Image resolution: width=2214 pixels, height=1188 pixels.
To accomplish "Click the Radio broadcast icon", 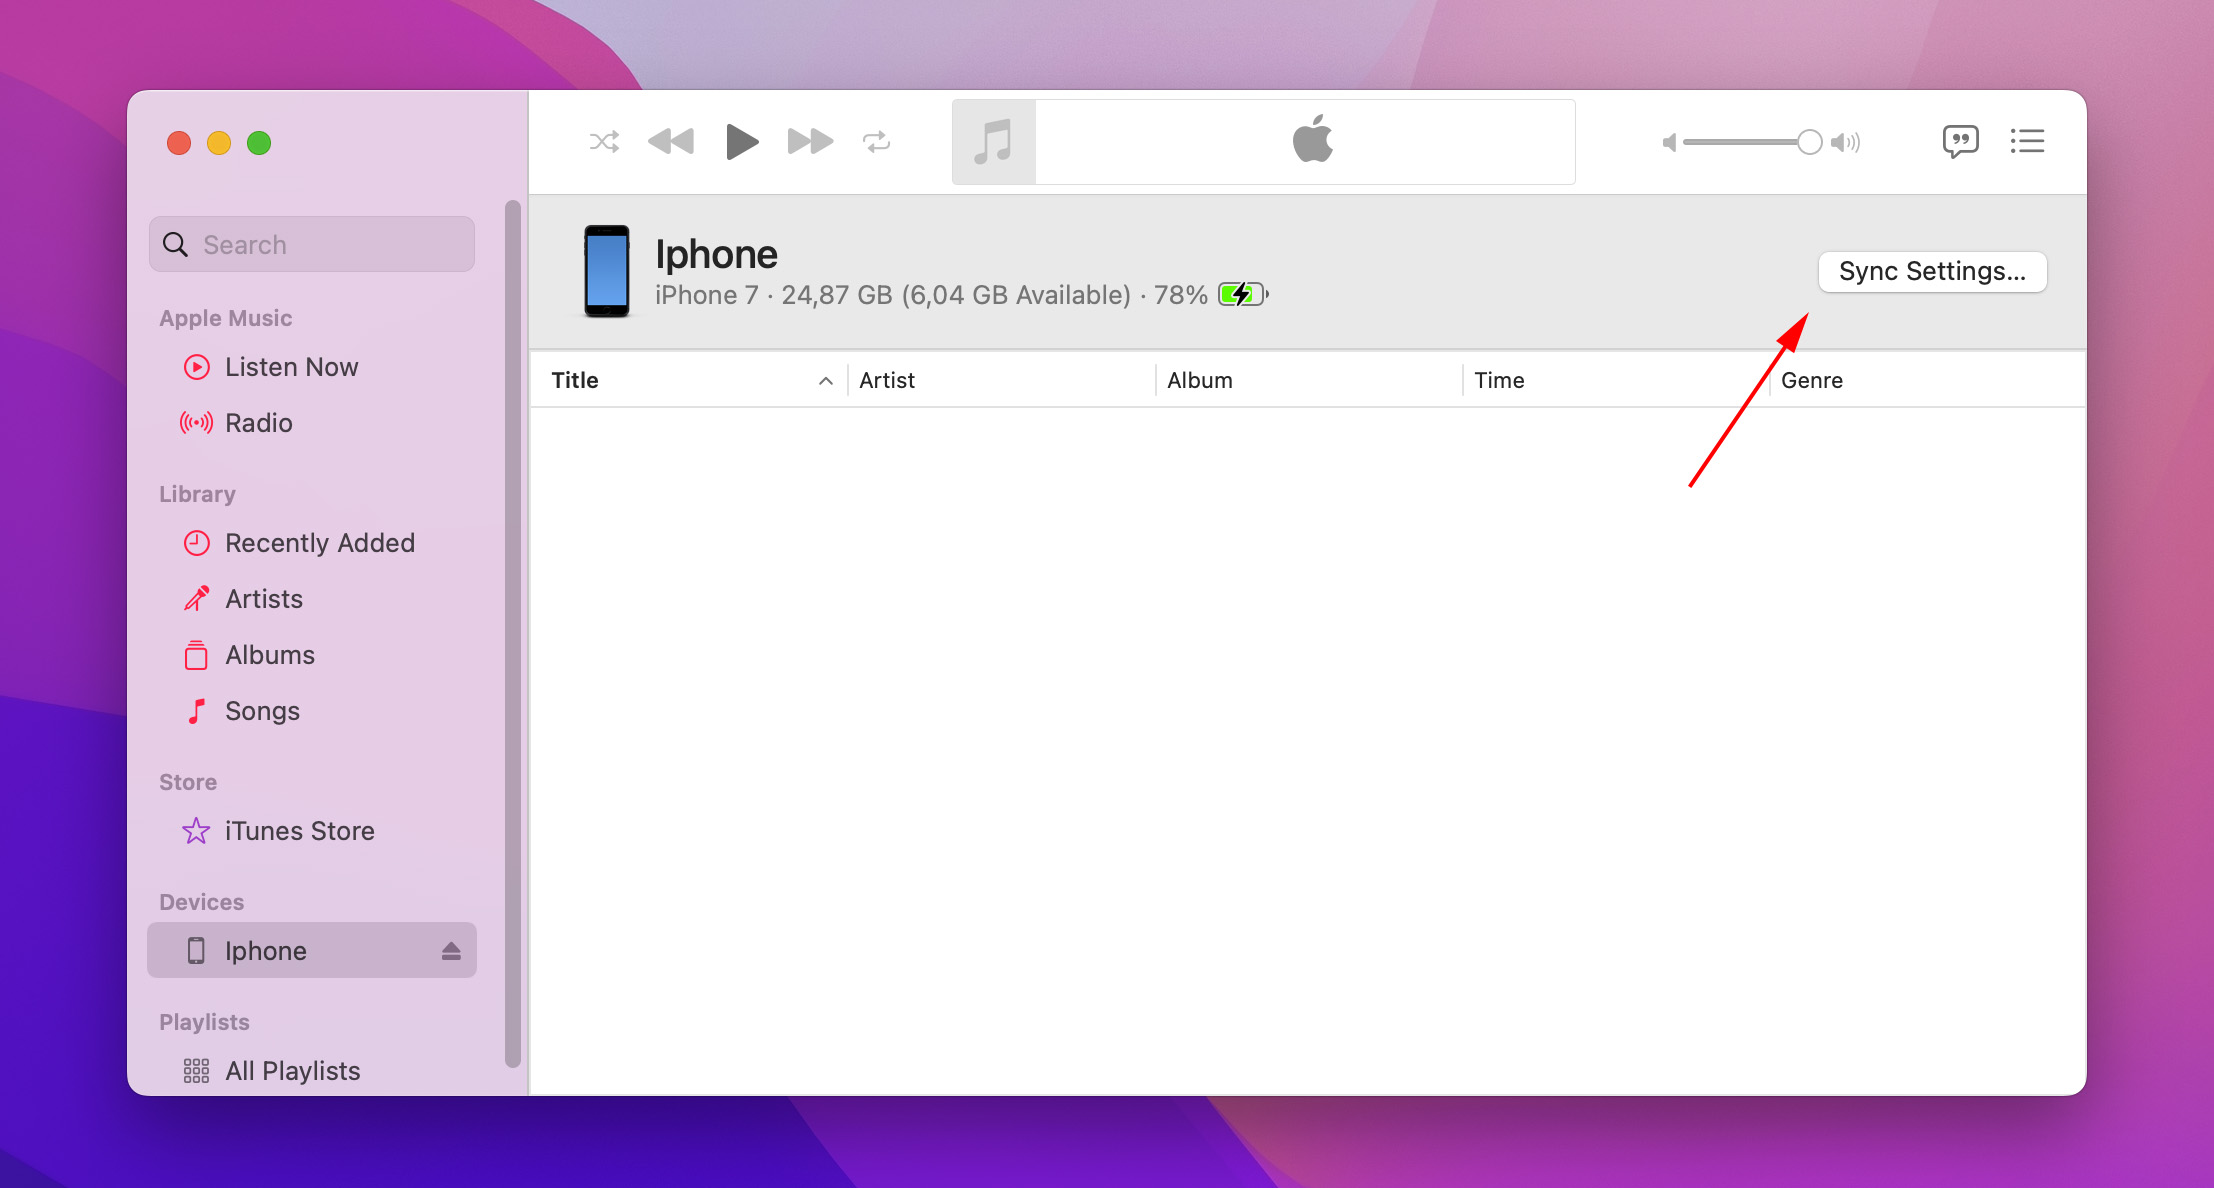I will 196,423.
